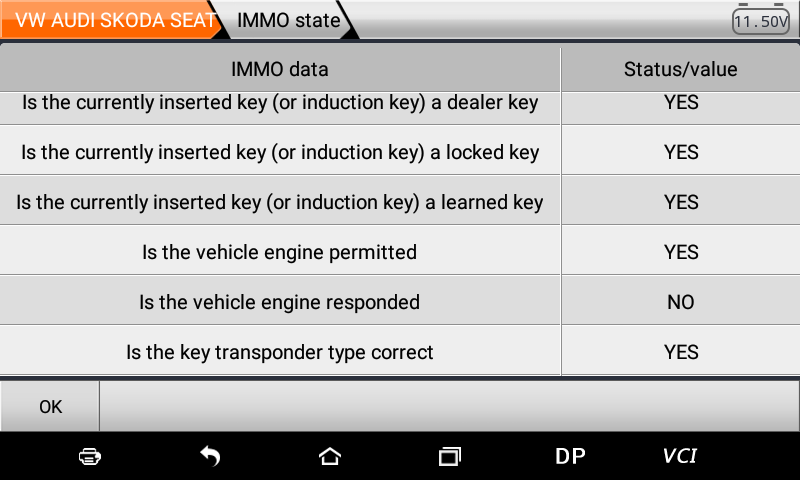The image size is (800, 480).
Task: Check the battery voltage 11.50V indicator
Action: 761,21
